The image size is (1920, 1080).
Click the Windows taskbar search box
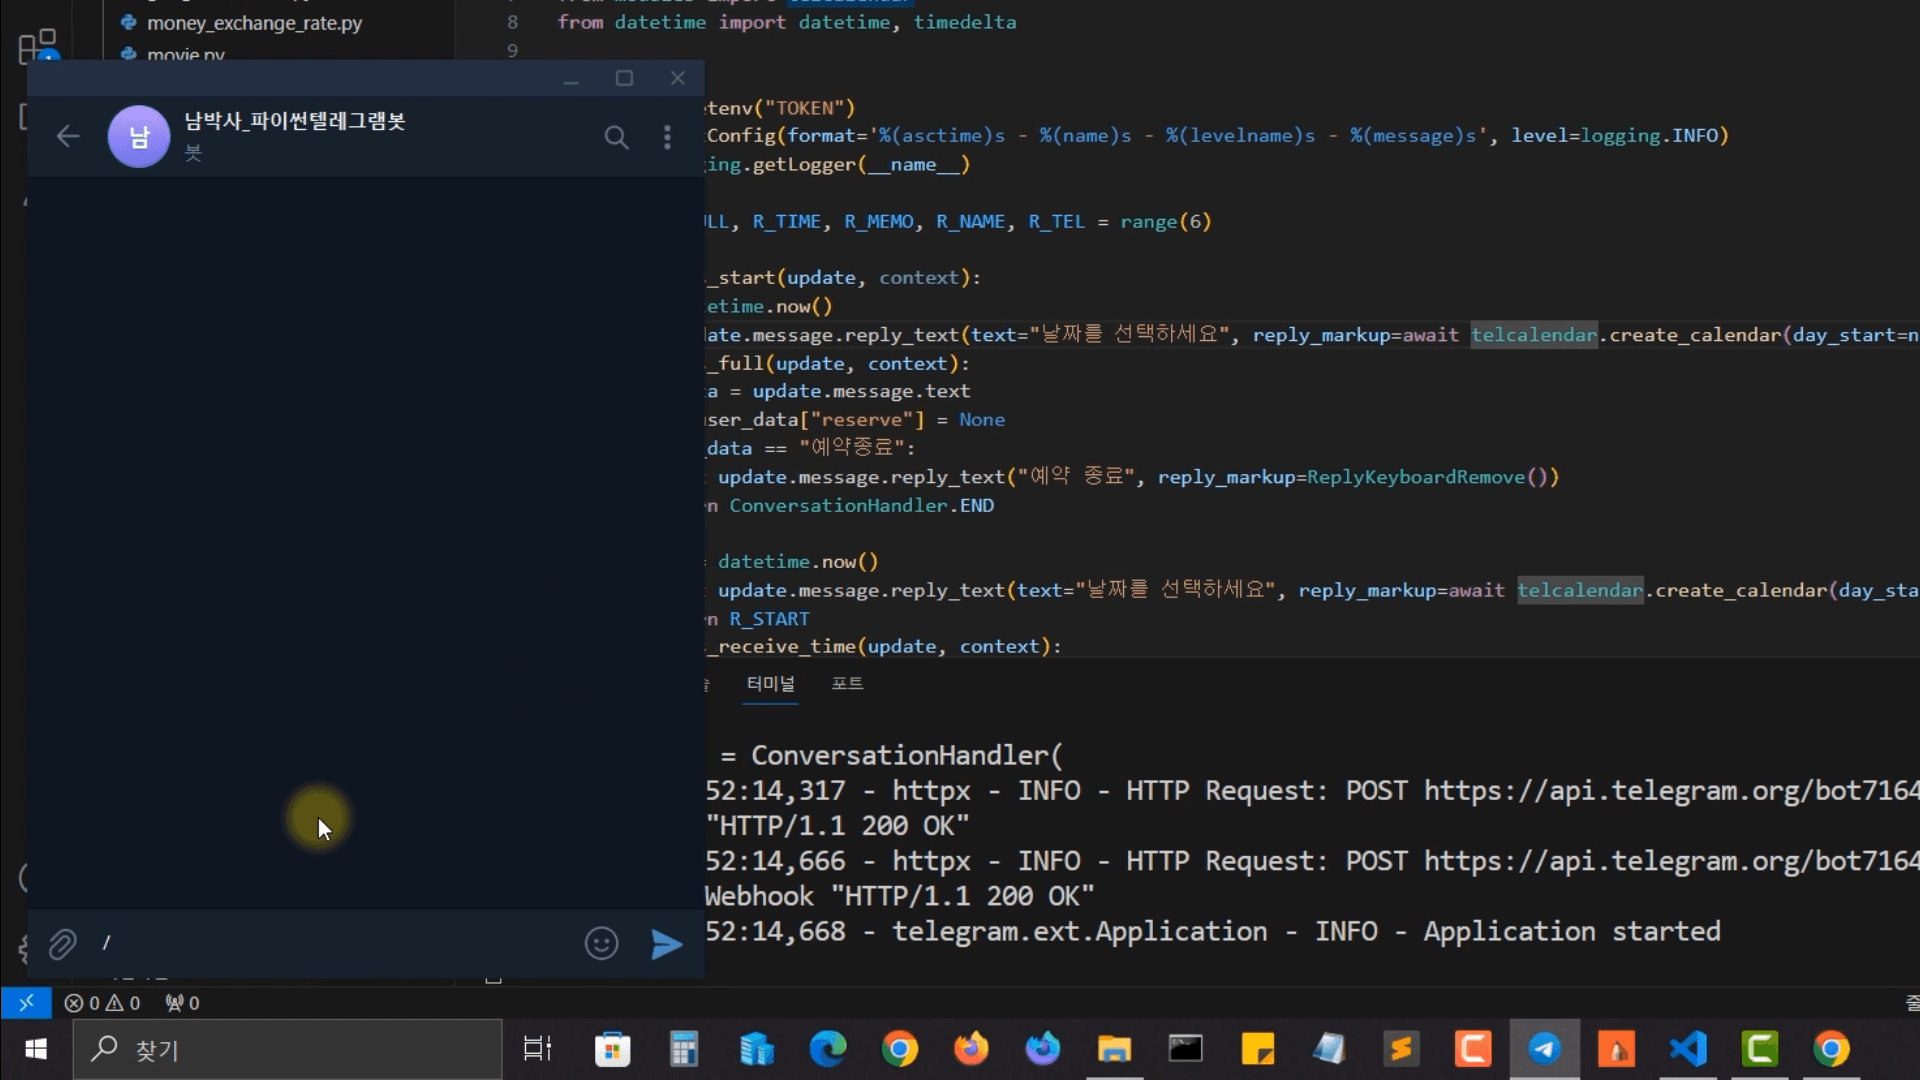288,1049
